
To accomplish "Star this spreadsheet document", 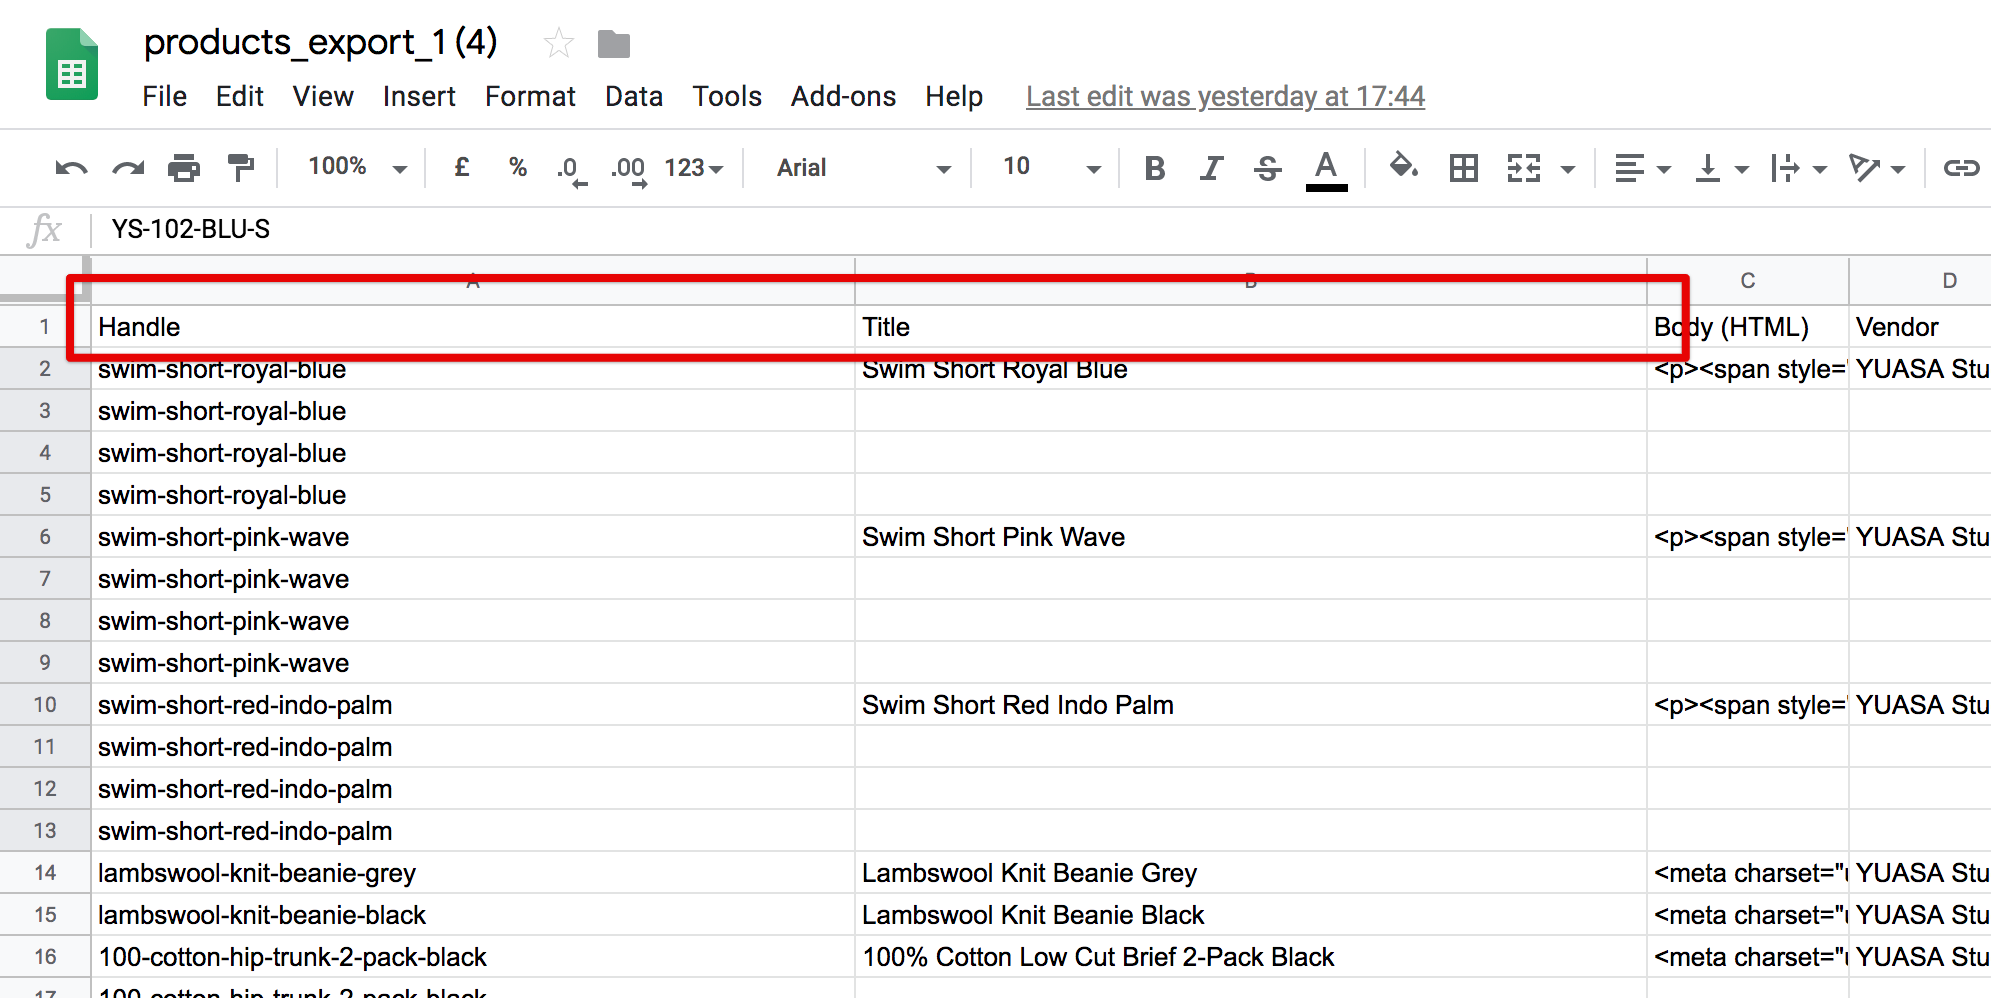I will pos(558,43).
